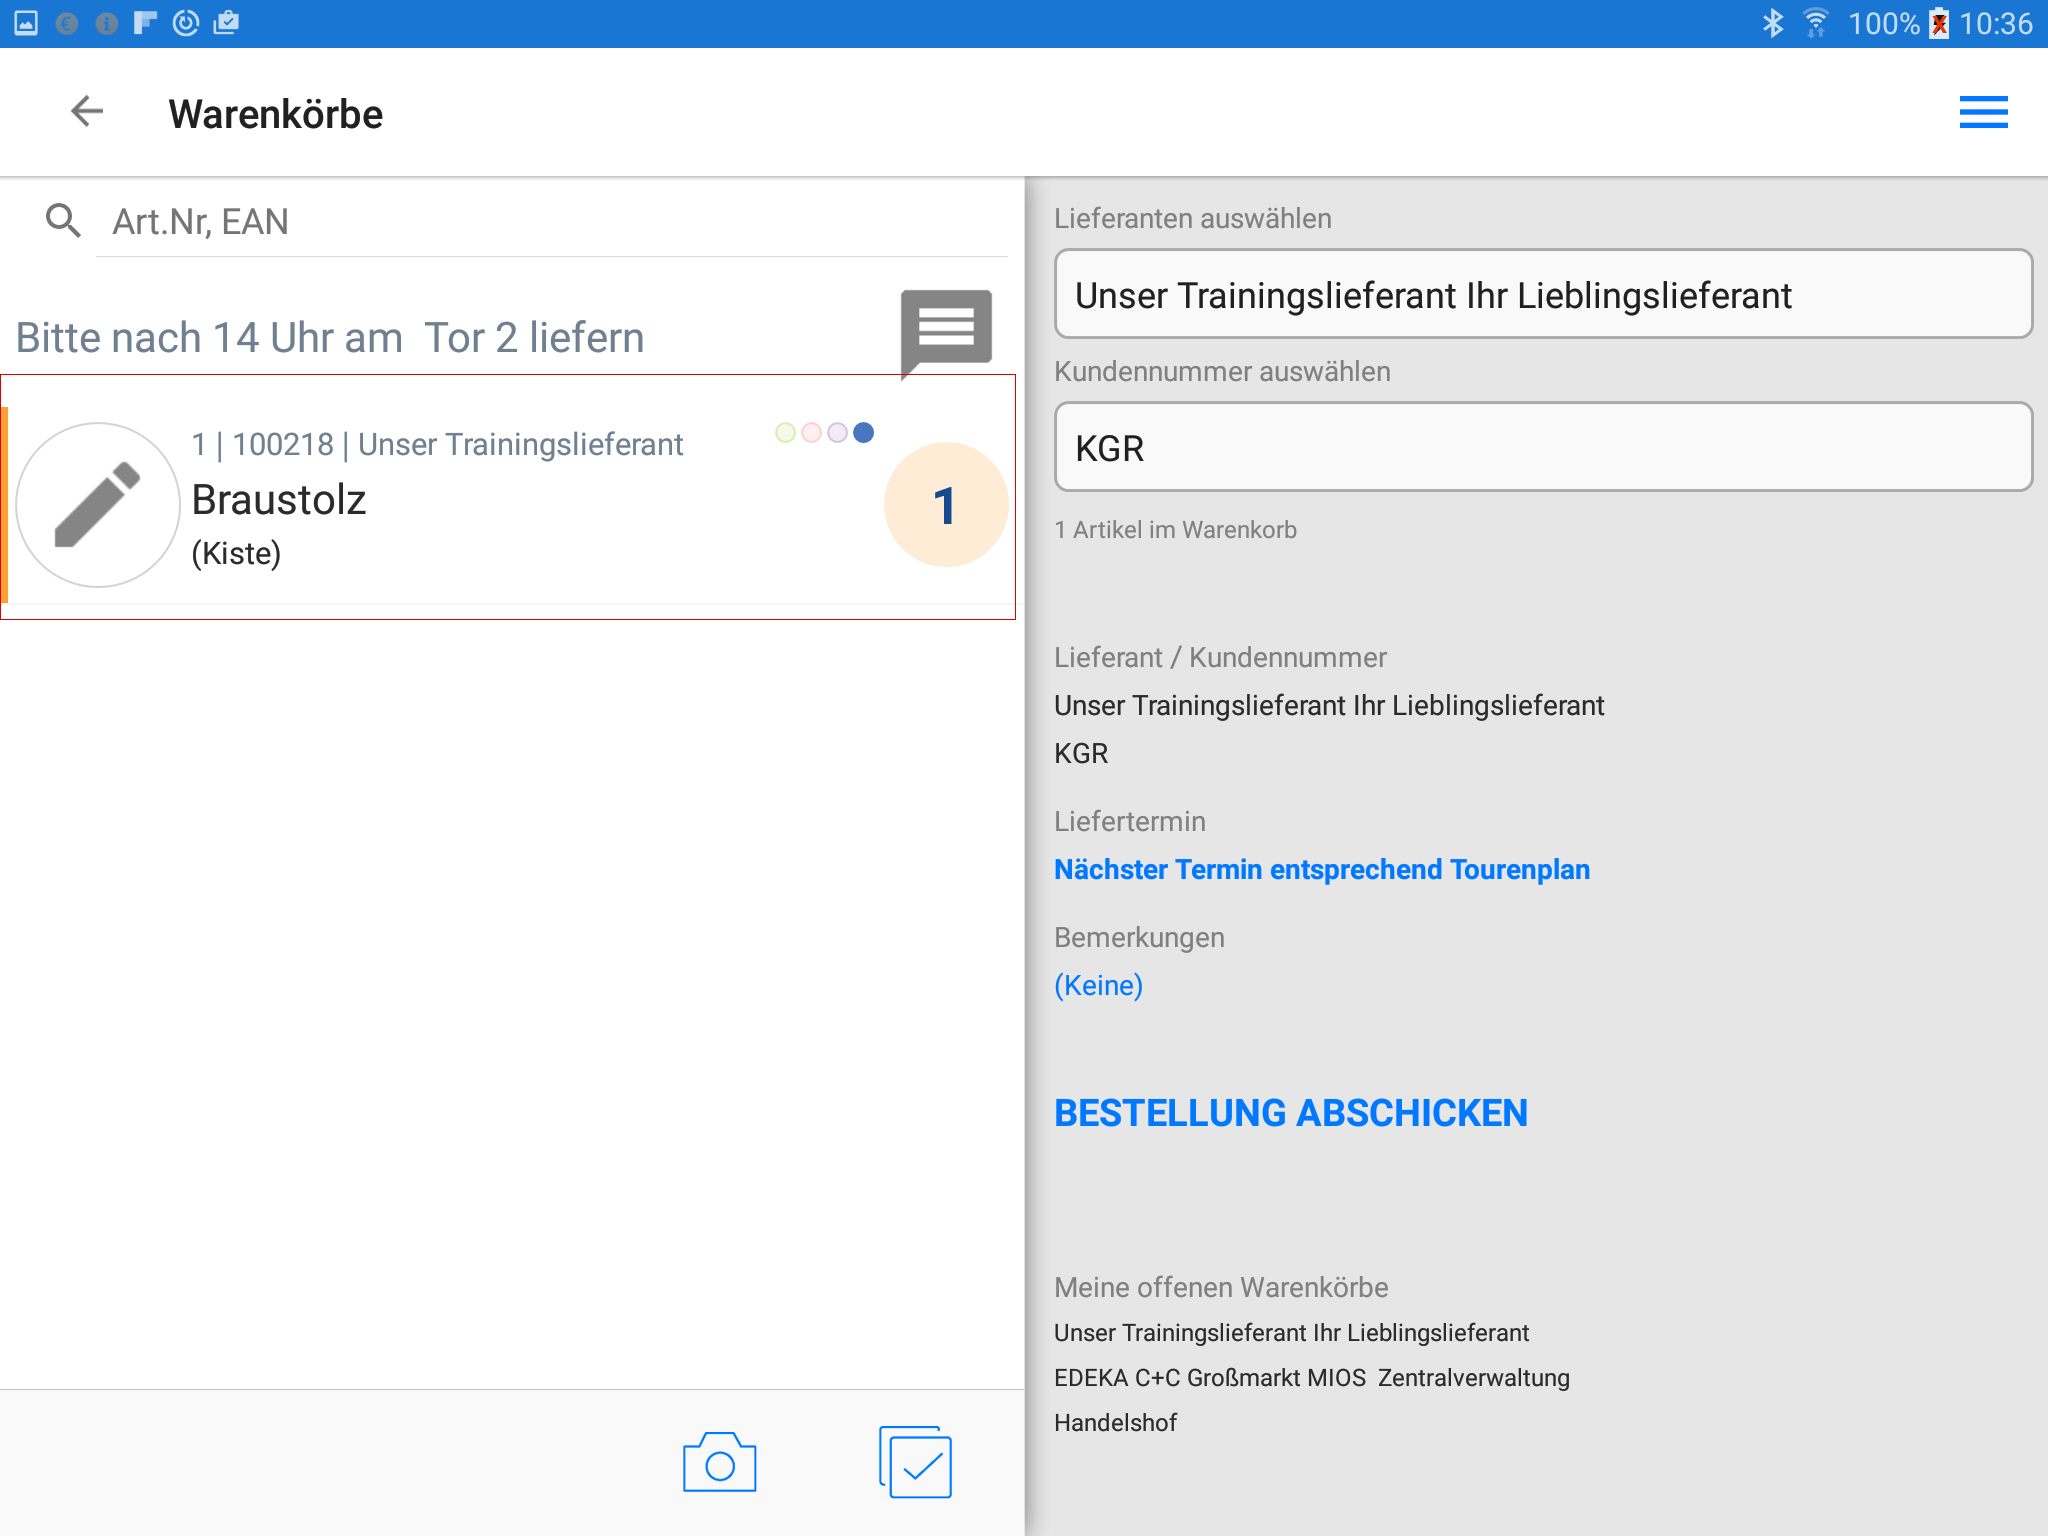The image size is (2048, 1536).
Task: Tap the pencil edit icon for Braustolz
Action: pos(97,505)
